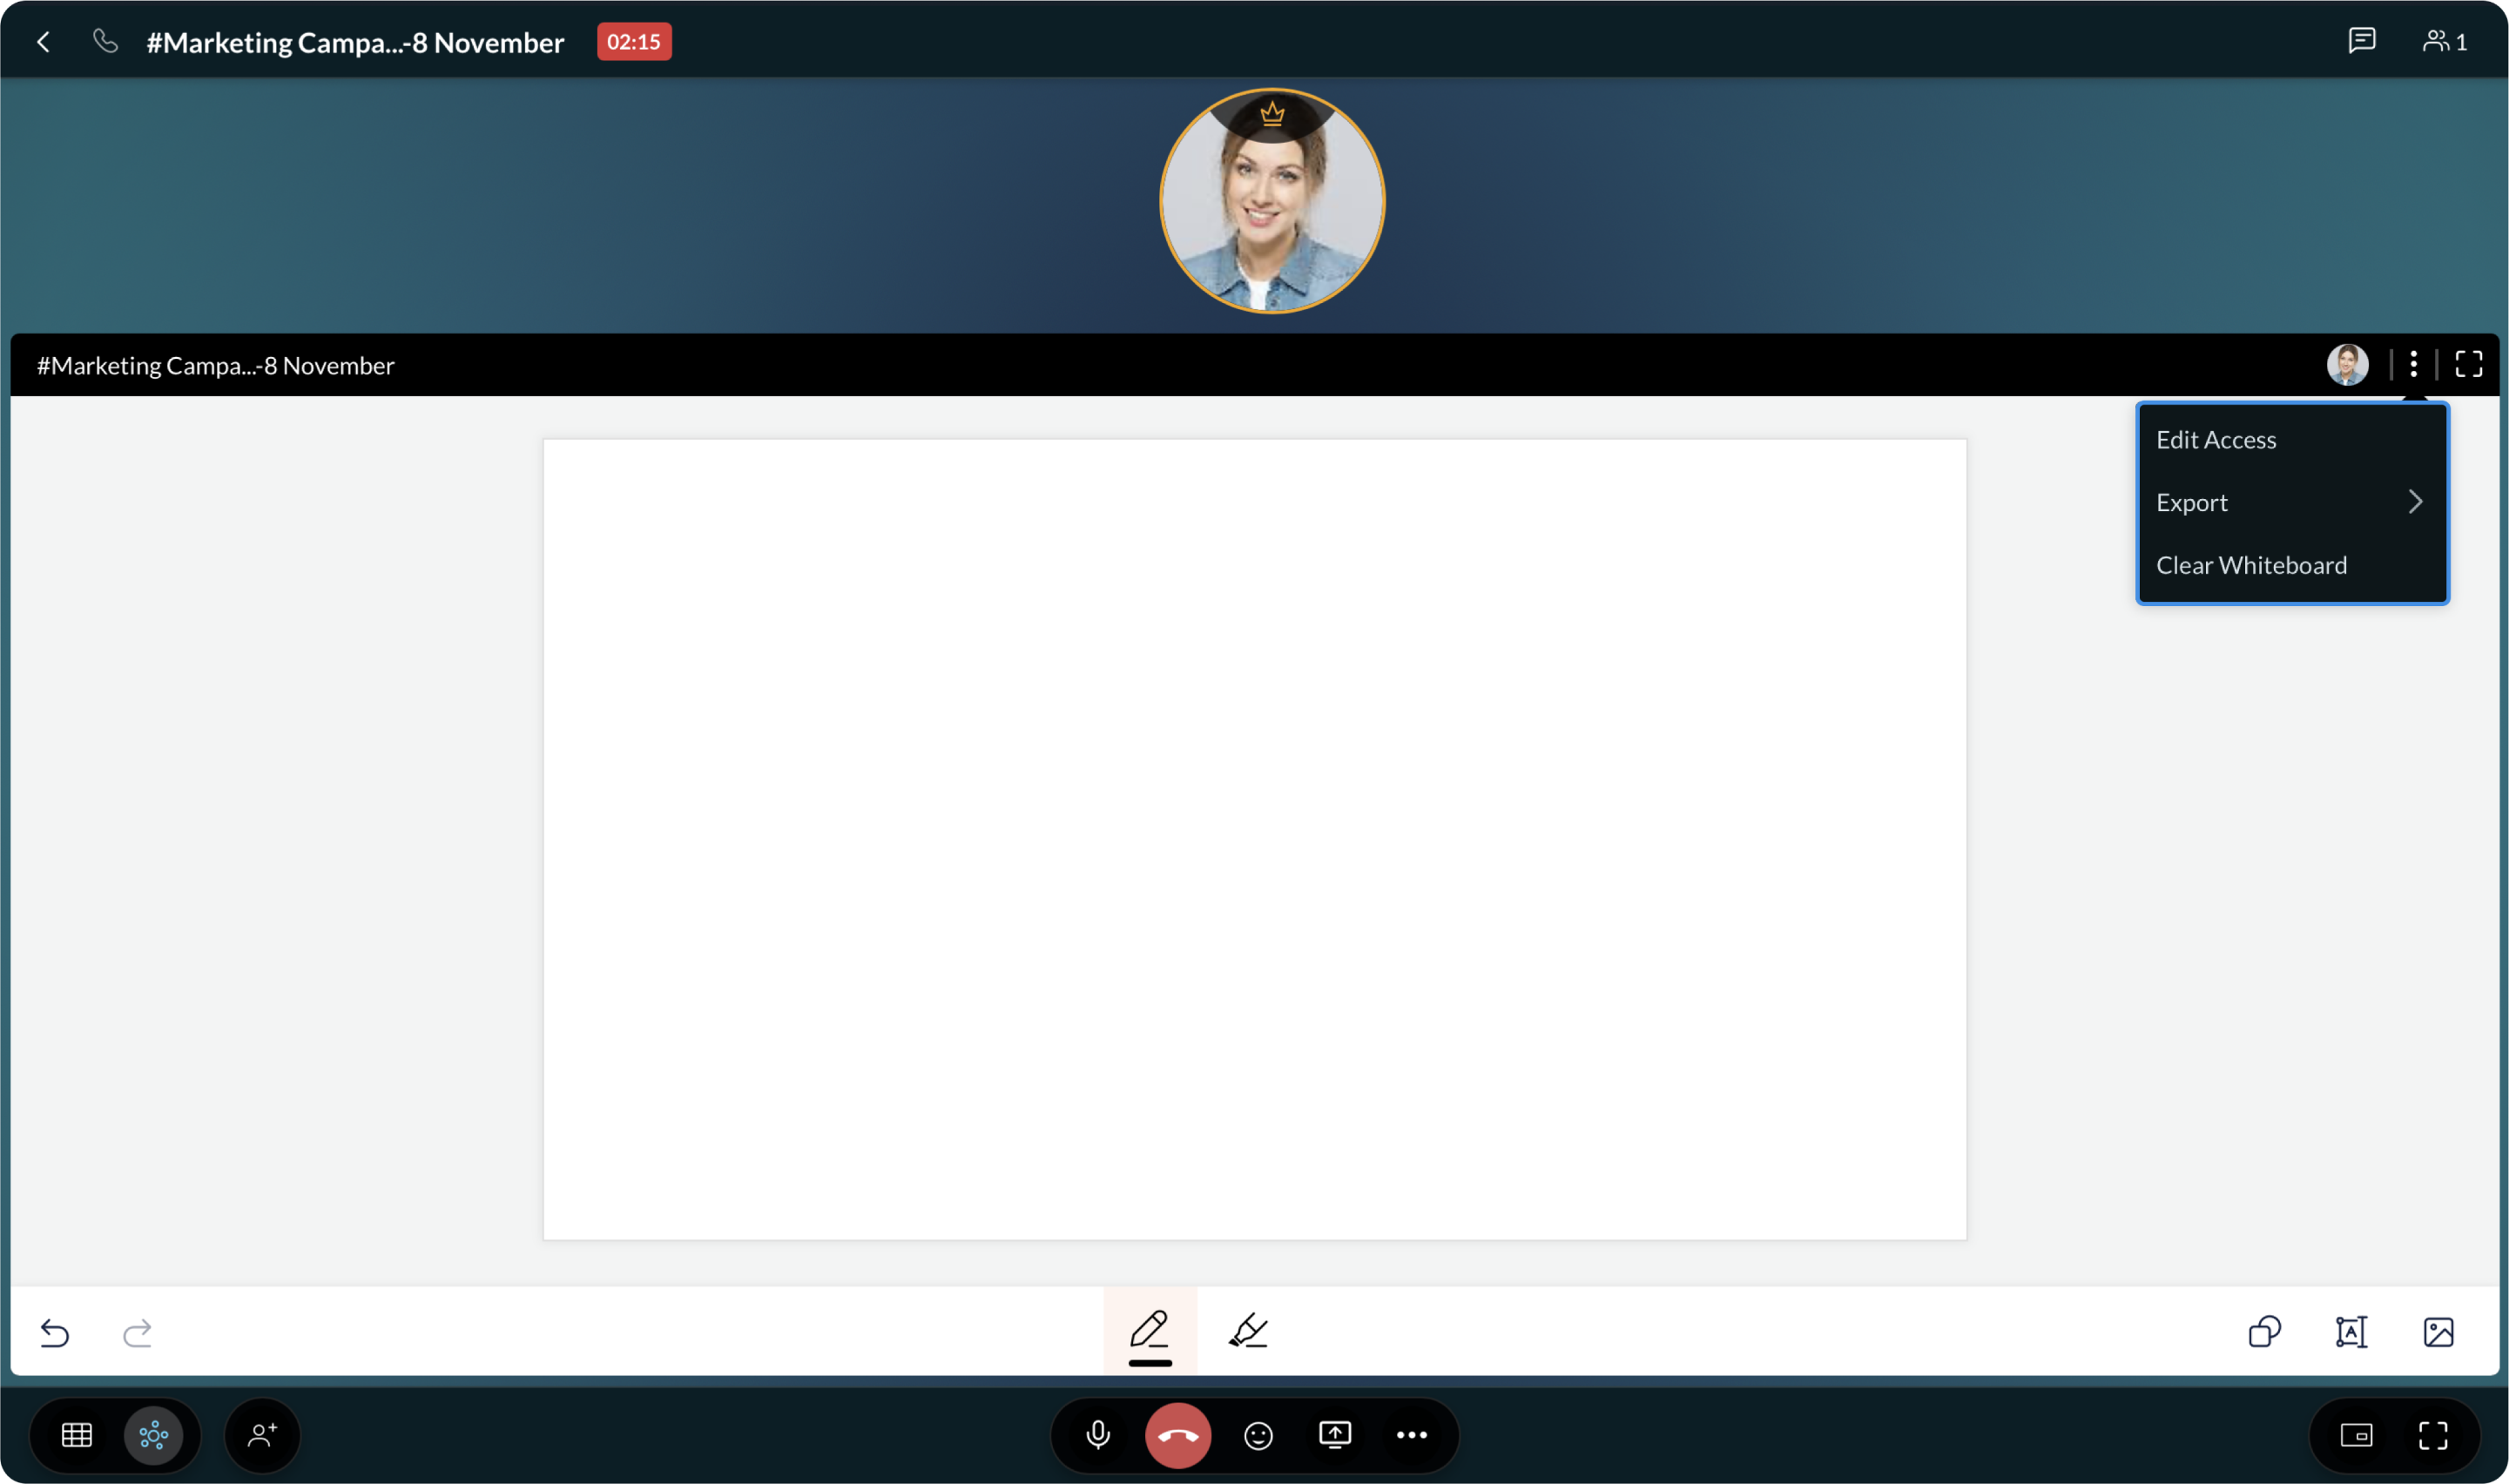
Task: End the call with red button
Action: pos(1177,1435)
